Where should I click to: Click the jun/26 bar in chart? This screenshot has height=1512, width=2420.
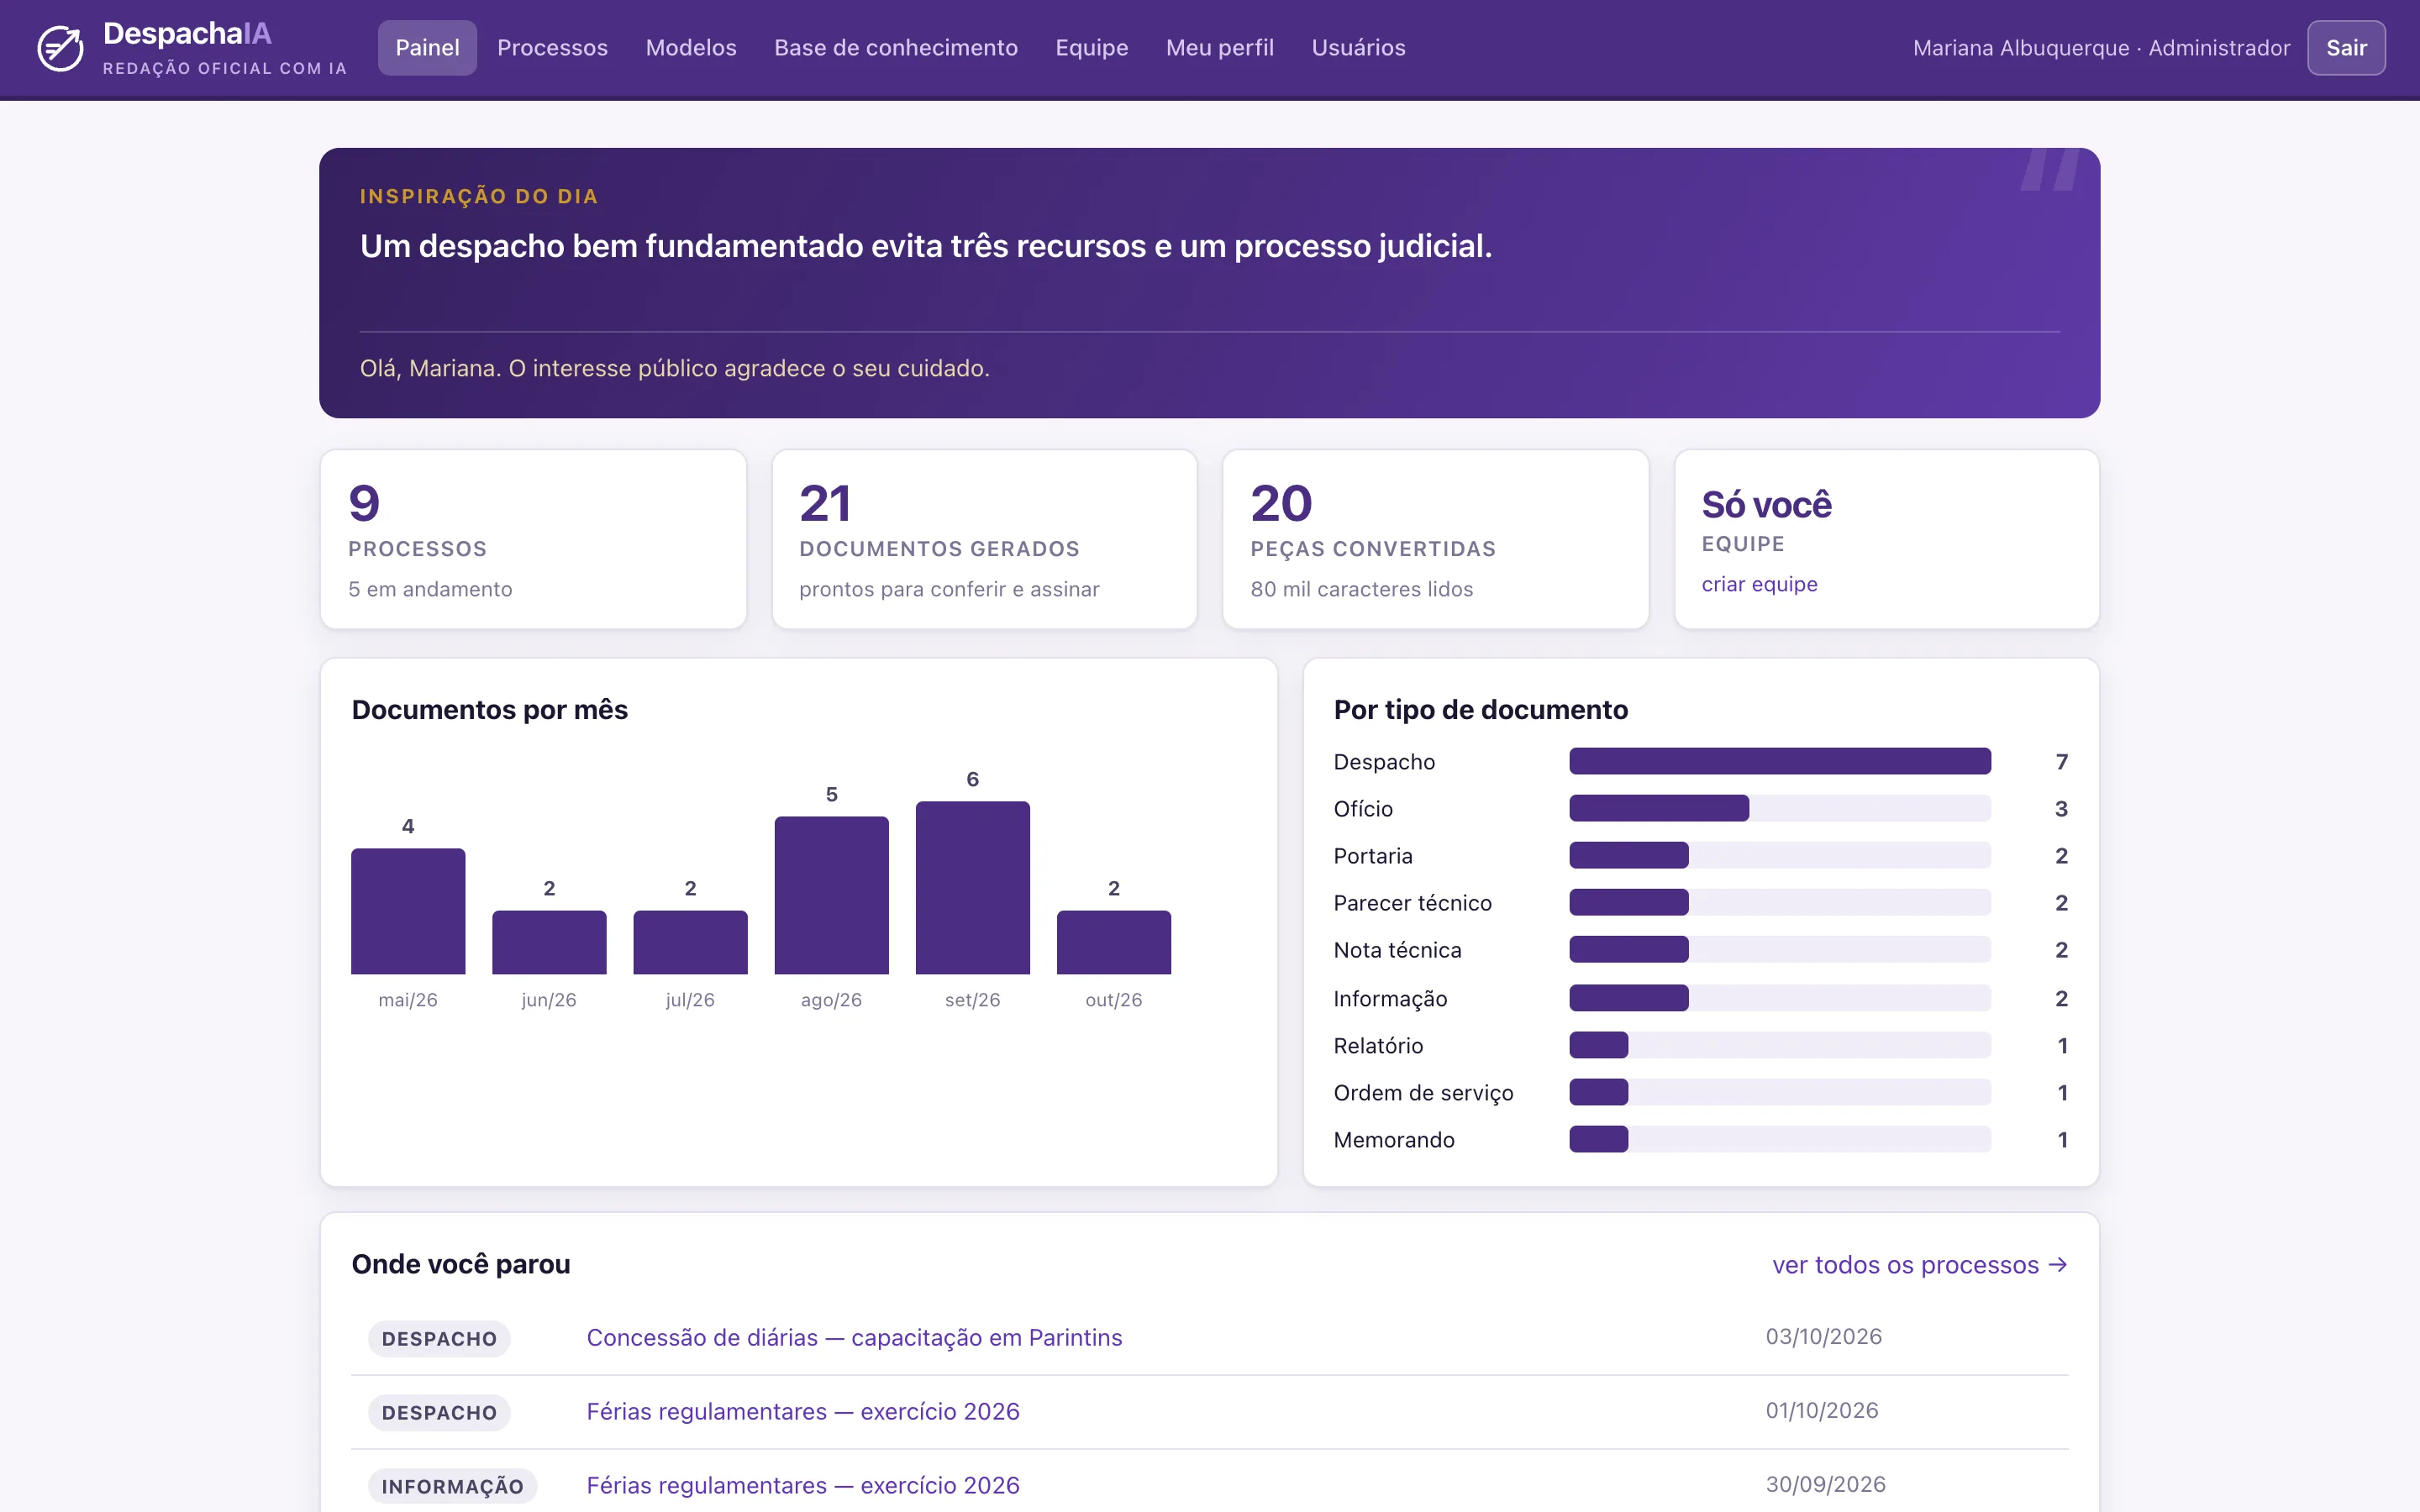(x=549, y=942)
